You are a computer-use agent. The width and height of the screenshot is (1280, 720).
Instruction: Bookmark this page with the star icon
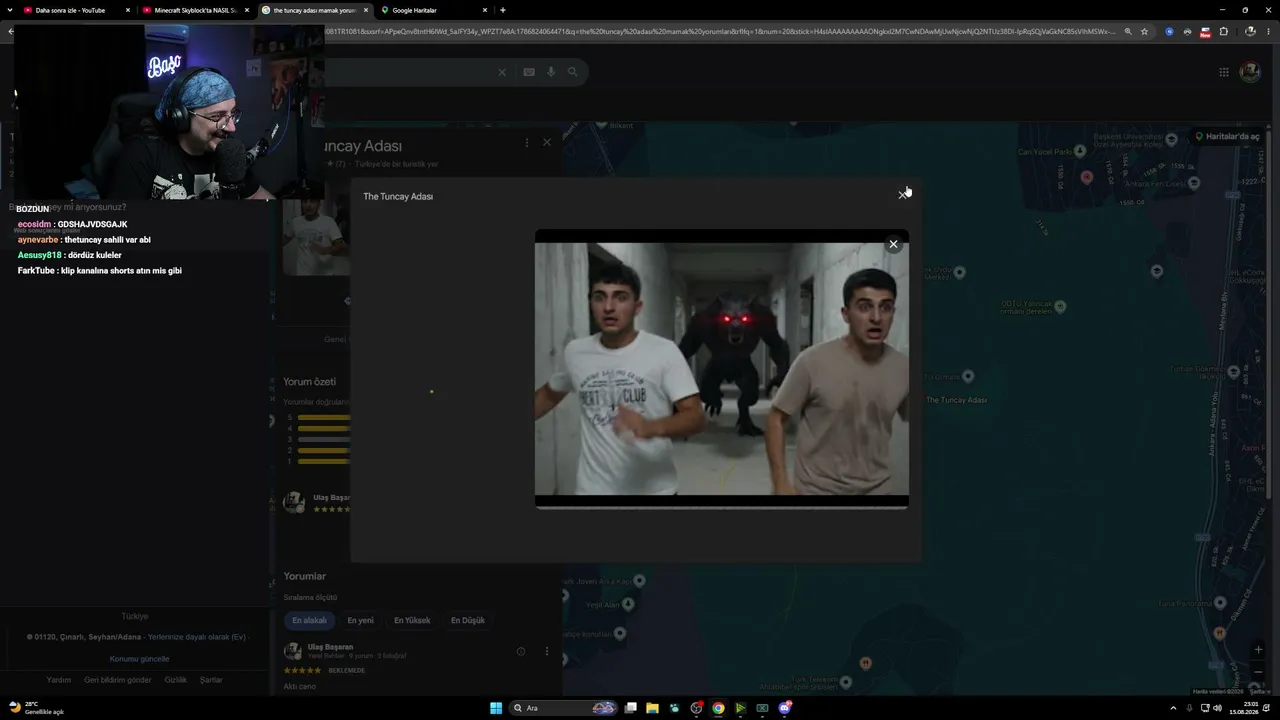coord(1144,31)
